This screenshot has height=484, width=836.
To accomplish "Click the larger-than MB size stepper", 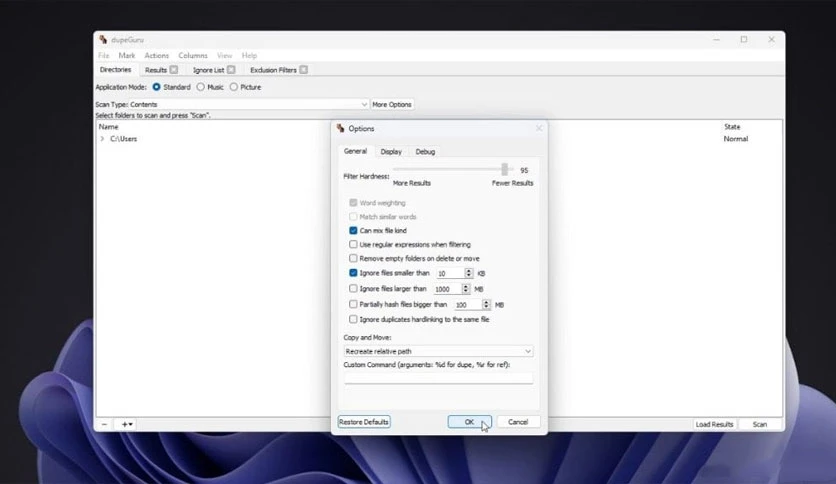I will (x=465, y=288).
